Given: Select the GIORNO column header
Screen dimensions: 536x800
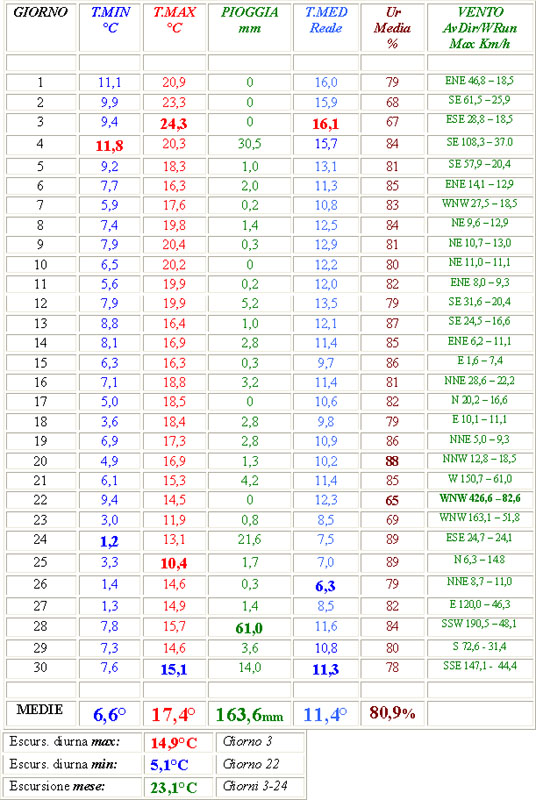Looking at the screenshot, I should (x=40, y=12).
